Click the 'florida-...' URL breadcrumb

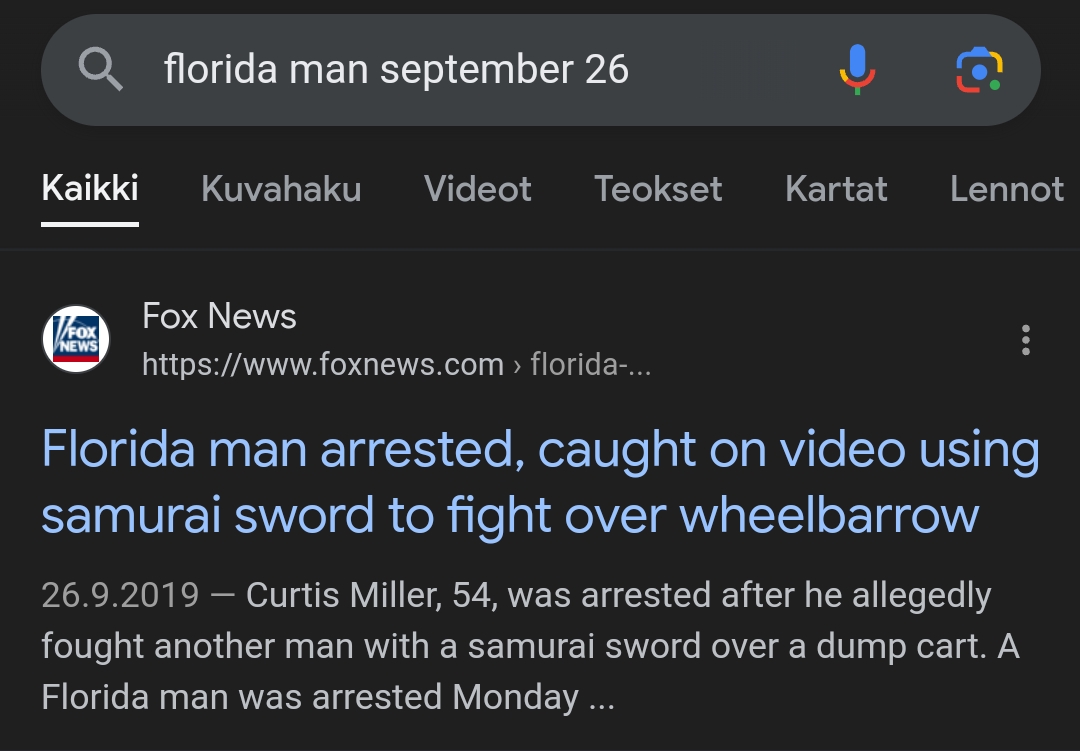coord(590,365)
